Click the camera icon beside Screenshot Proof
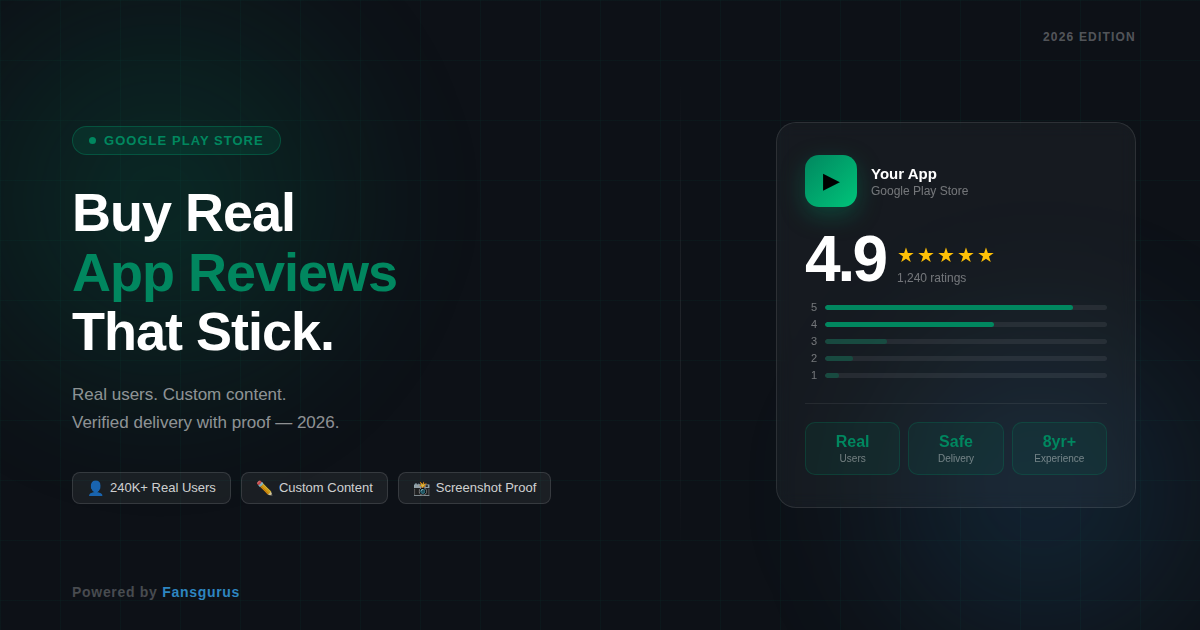 pos(421,488)
